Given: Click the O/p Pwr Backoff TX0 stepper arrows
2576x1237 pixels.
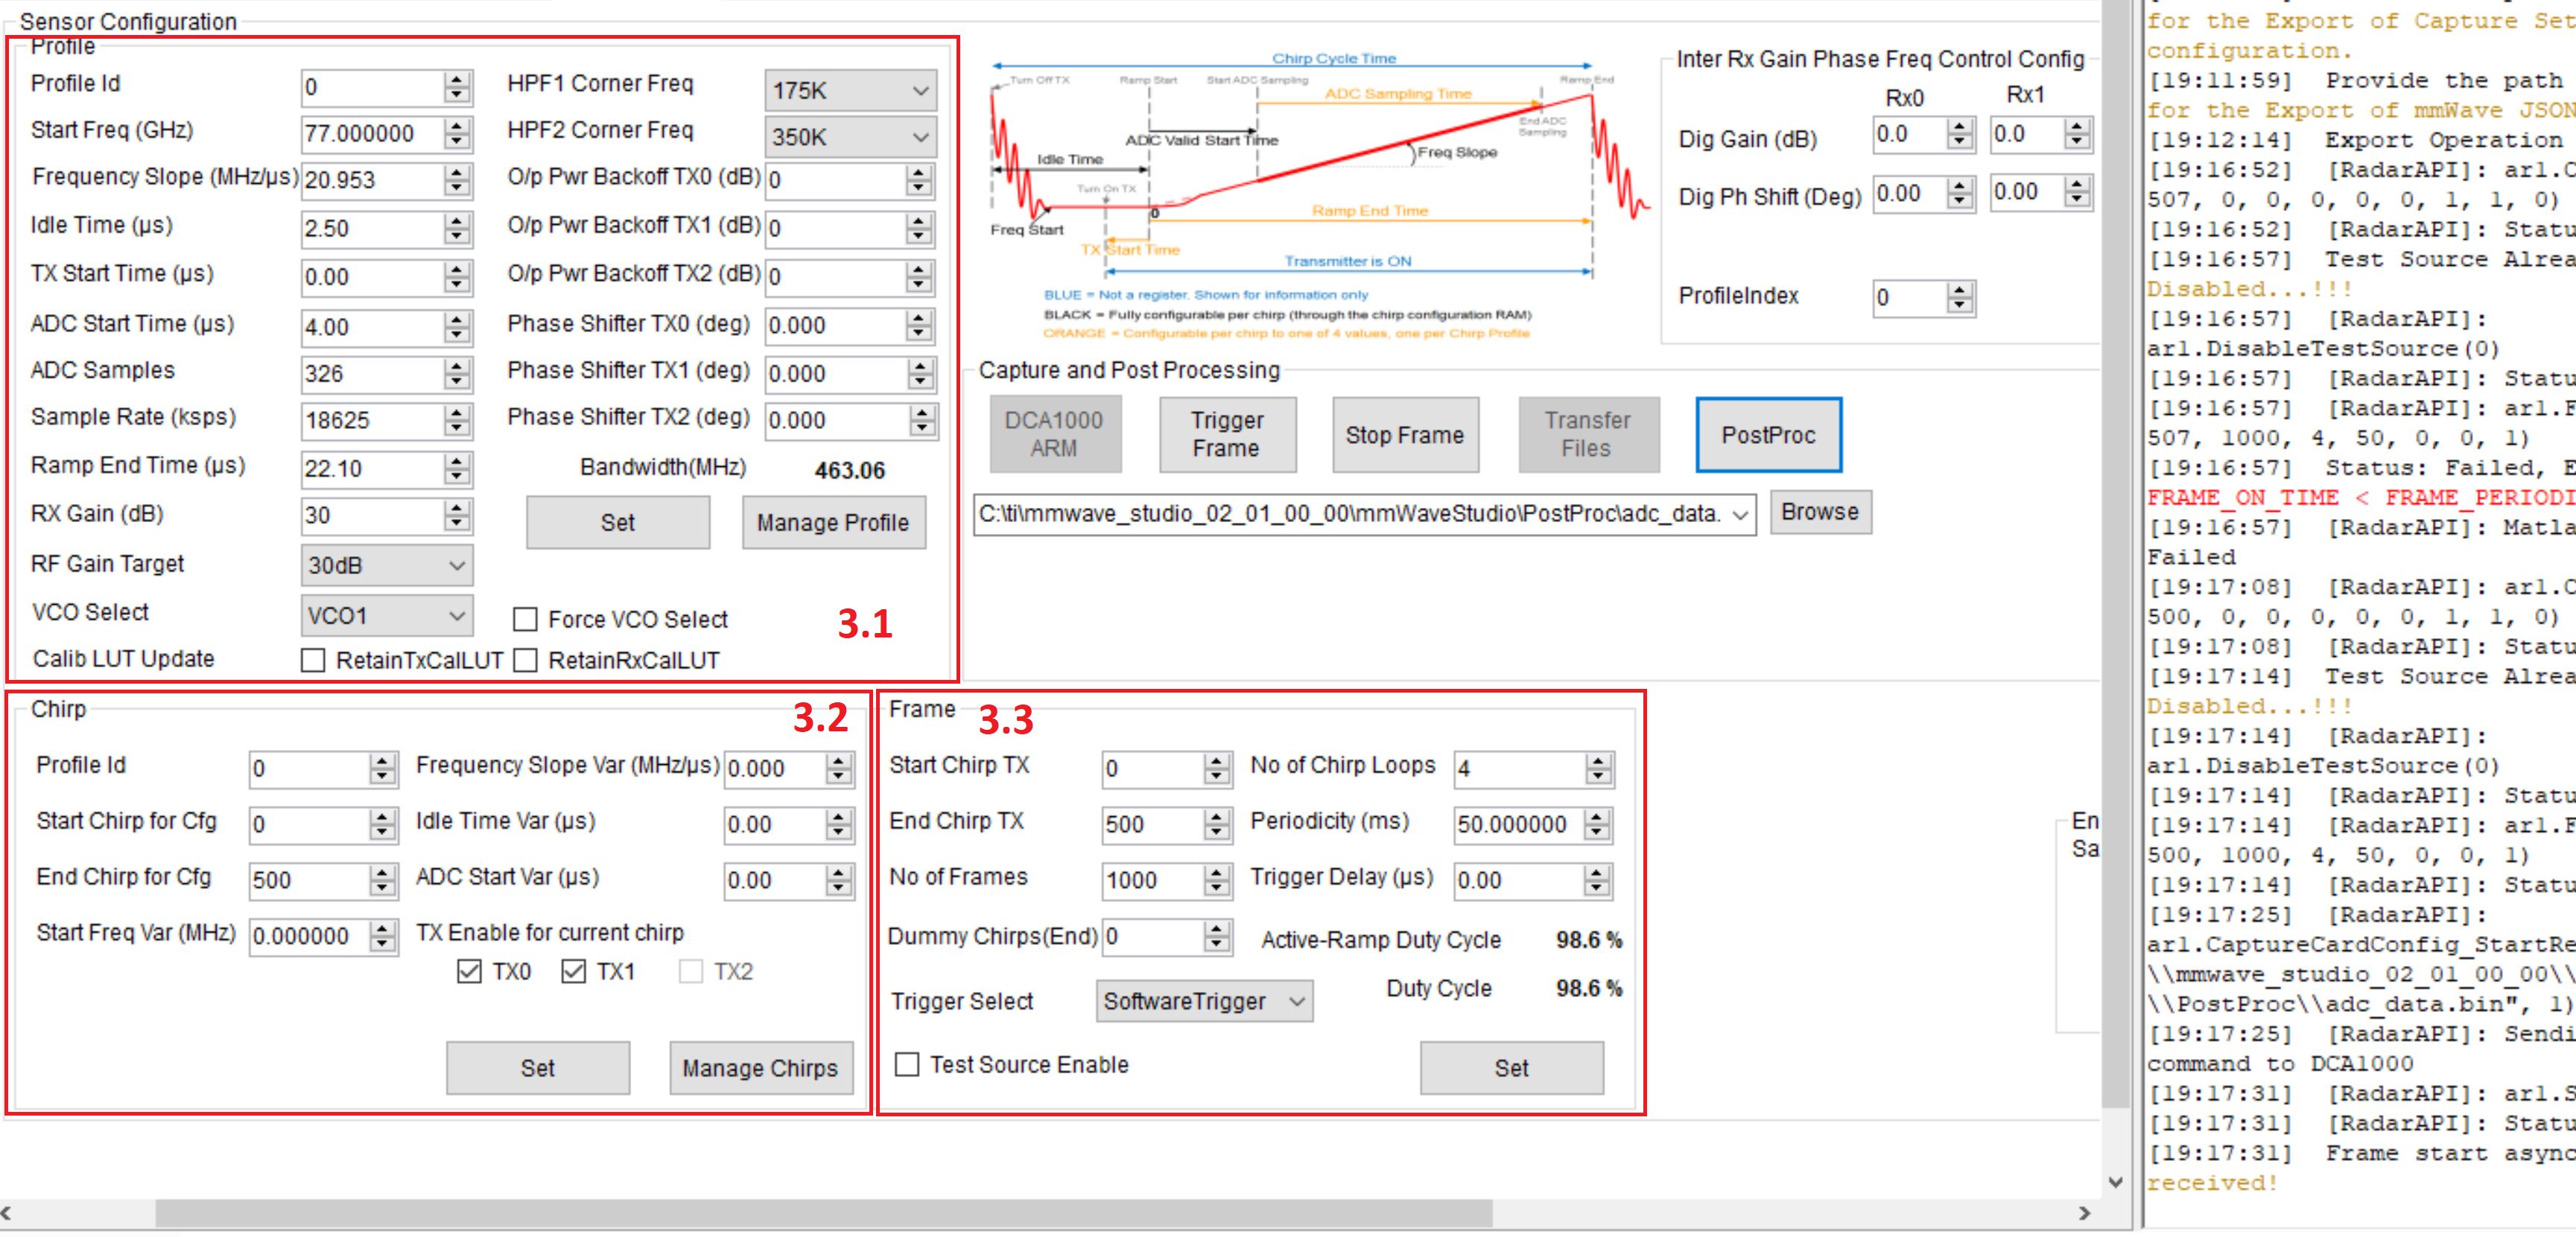Looking at the screenshot, I should [919, 180].
